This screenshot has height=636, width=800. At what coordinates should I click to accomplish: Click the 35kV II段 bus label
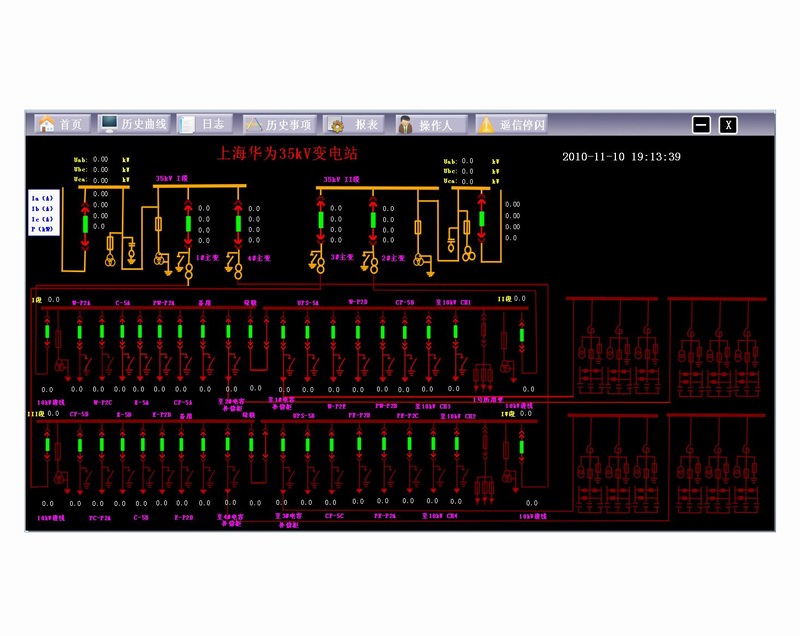click(x=341, y=180)
